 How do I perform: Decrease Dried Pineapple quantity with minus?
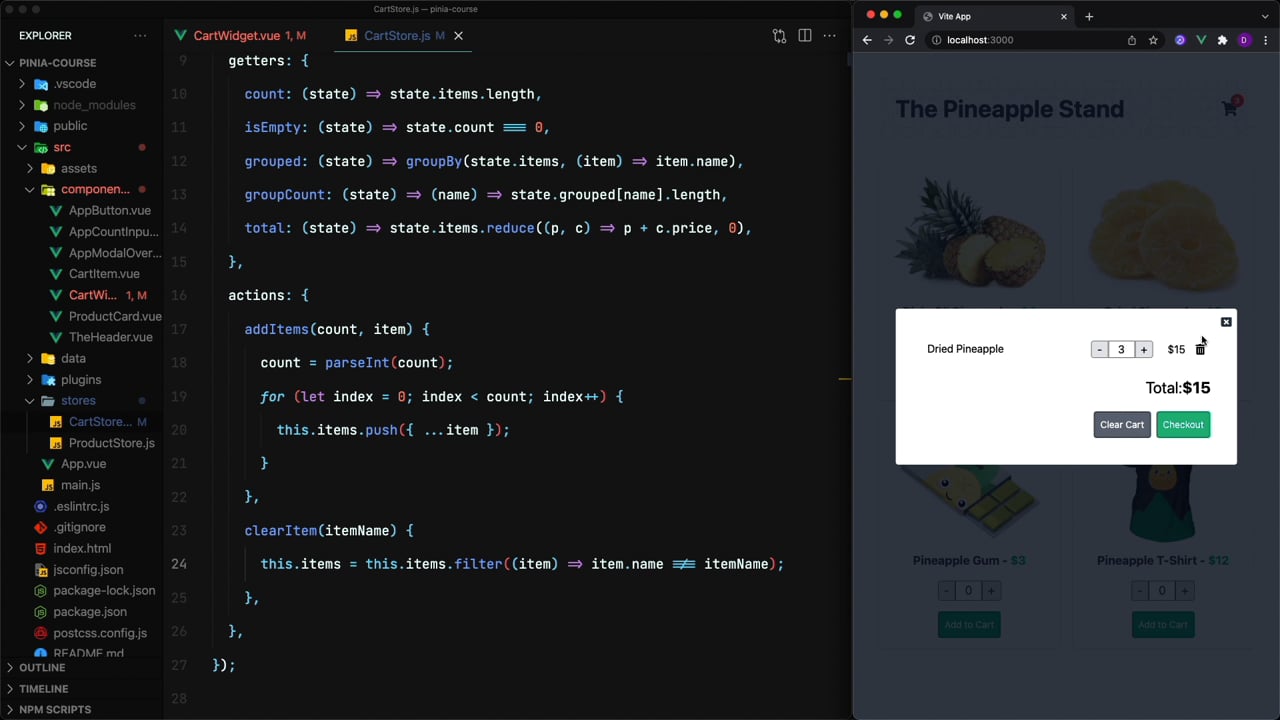(1099, 349)
